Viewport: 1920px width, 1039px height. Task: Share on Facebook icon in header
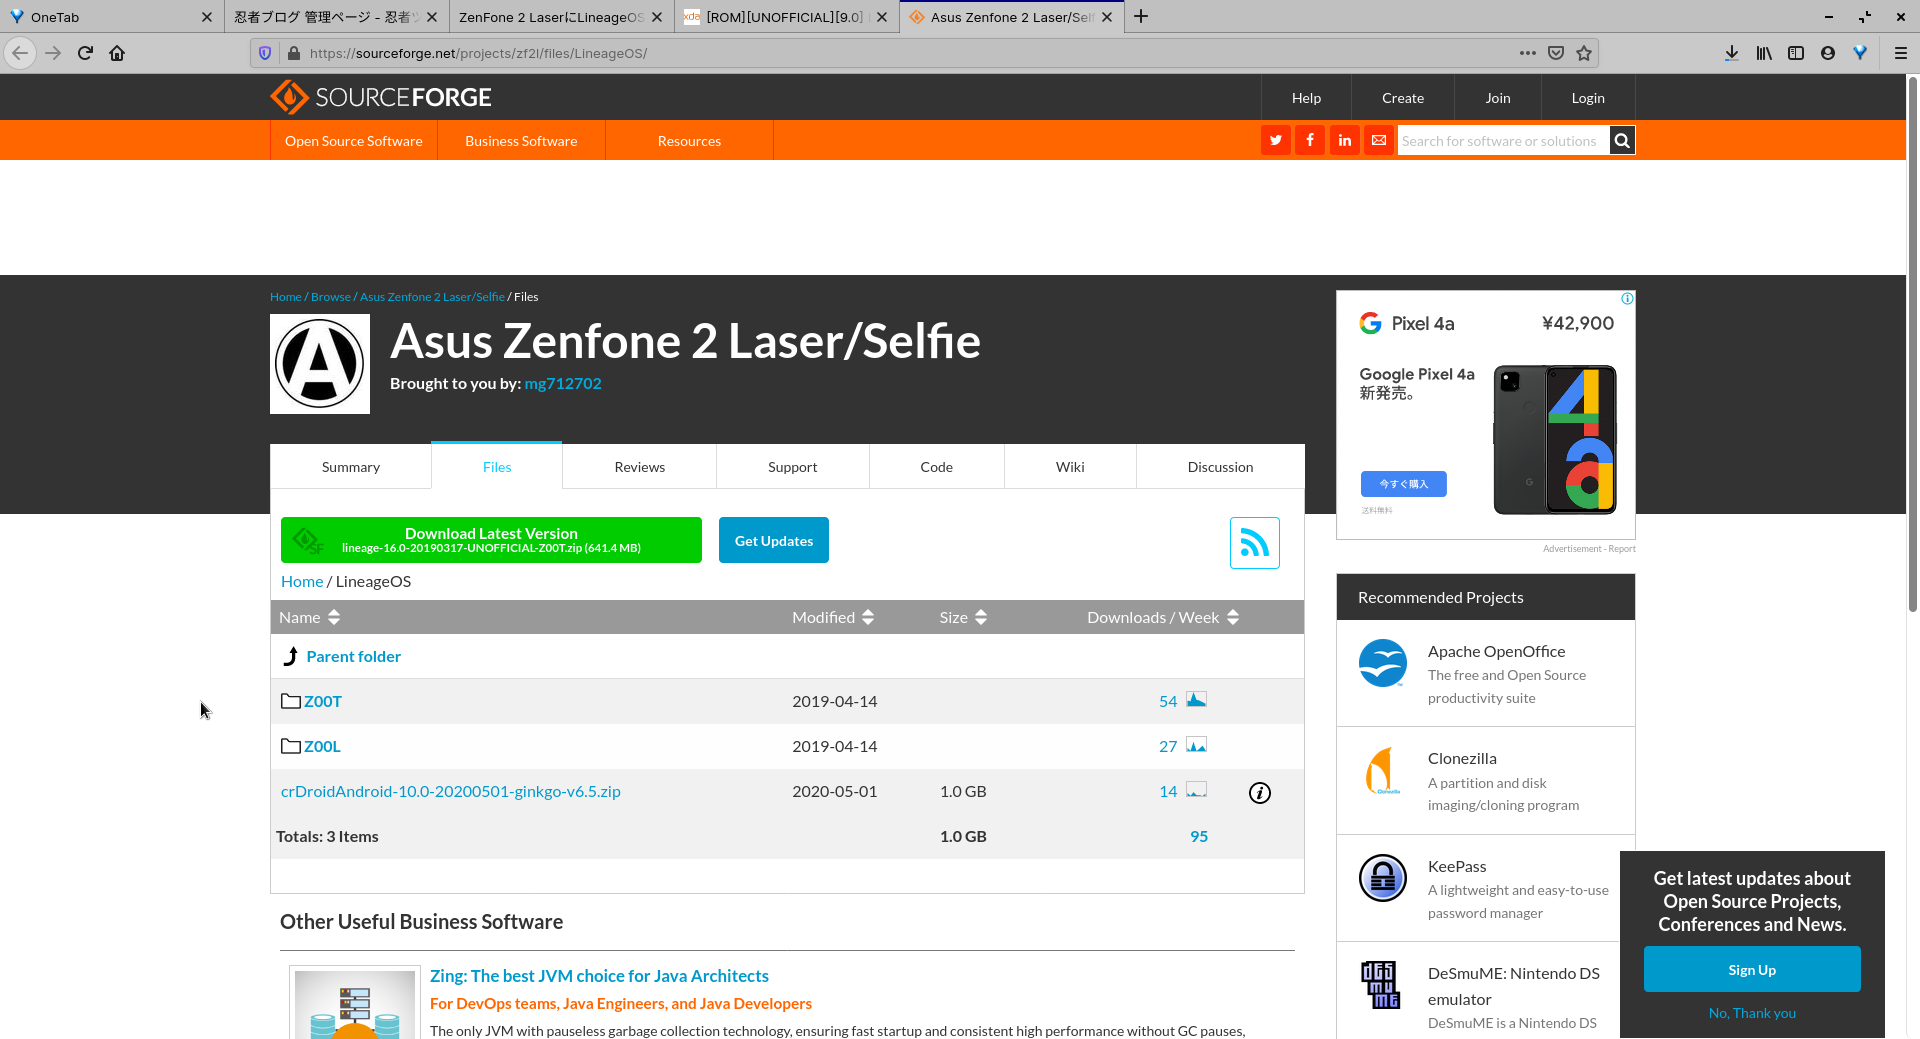(x=1310, y=141)
